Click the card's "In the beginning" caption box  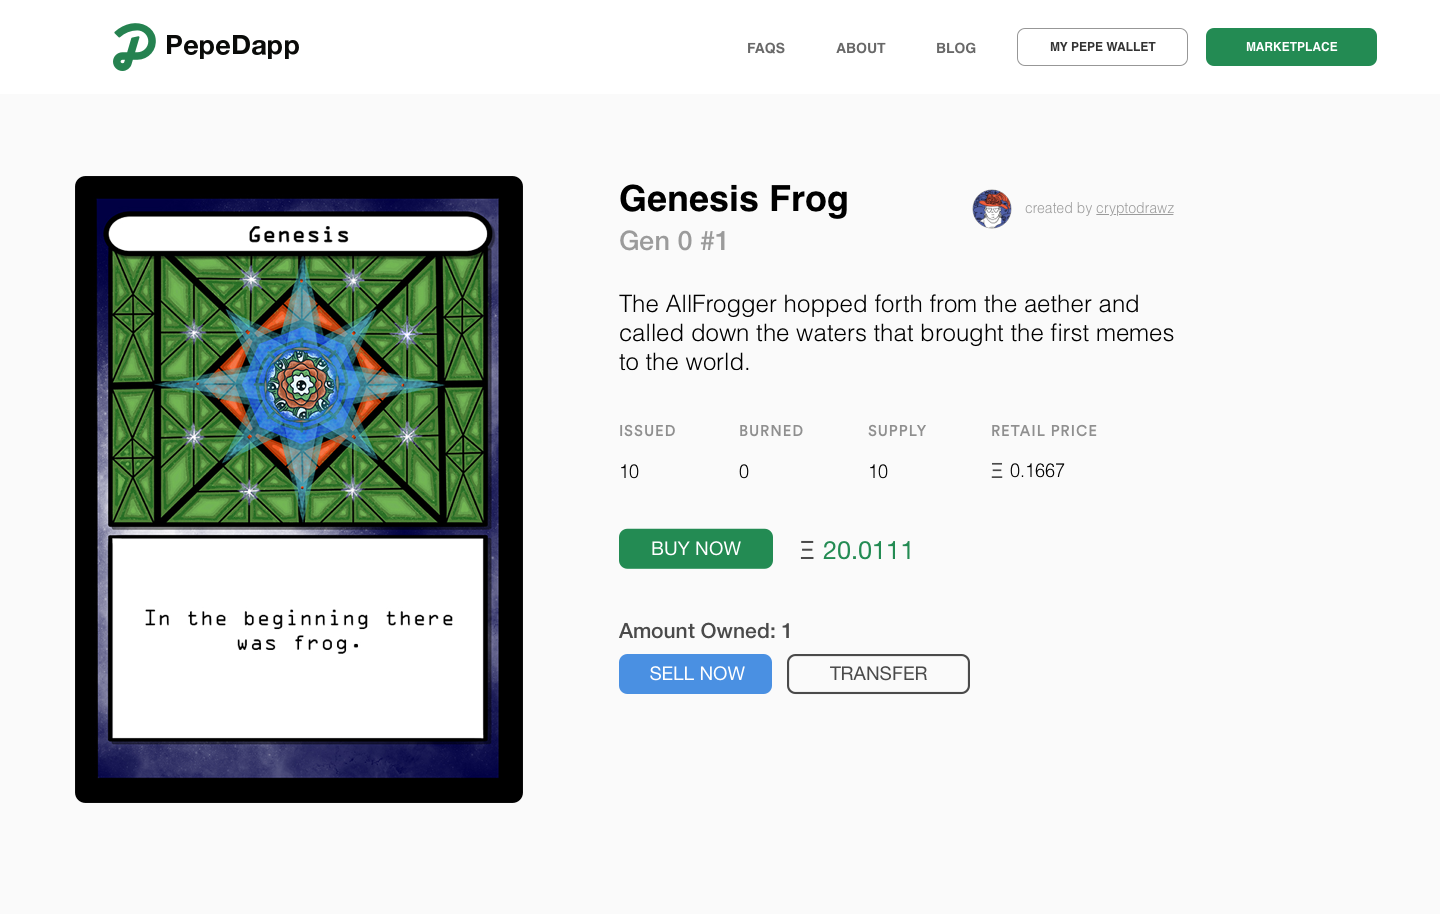(x=299, y=638)
